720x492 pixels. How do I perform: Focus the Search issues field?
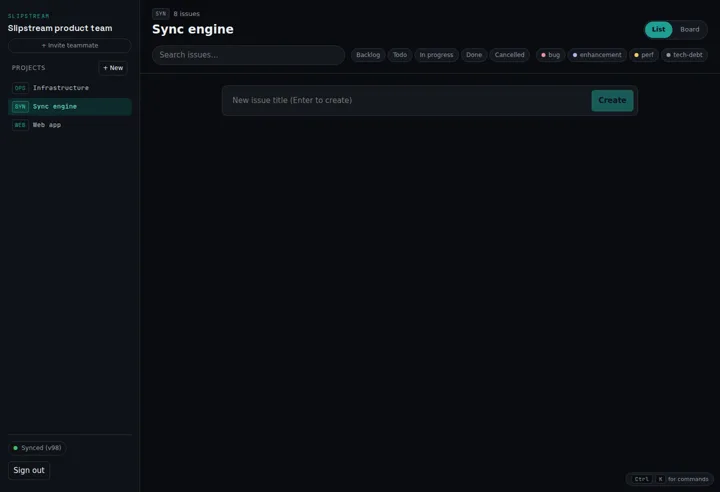point(248,55)
